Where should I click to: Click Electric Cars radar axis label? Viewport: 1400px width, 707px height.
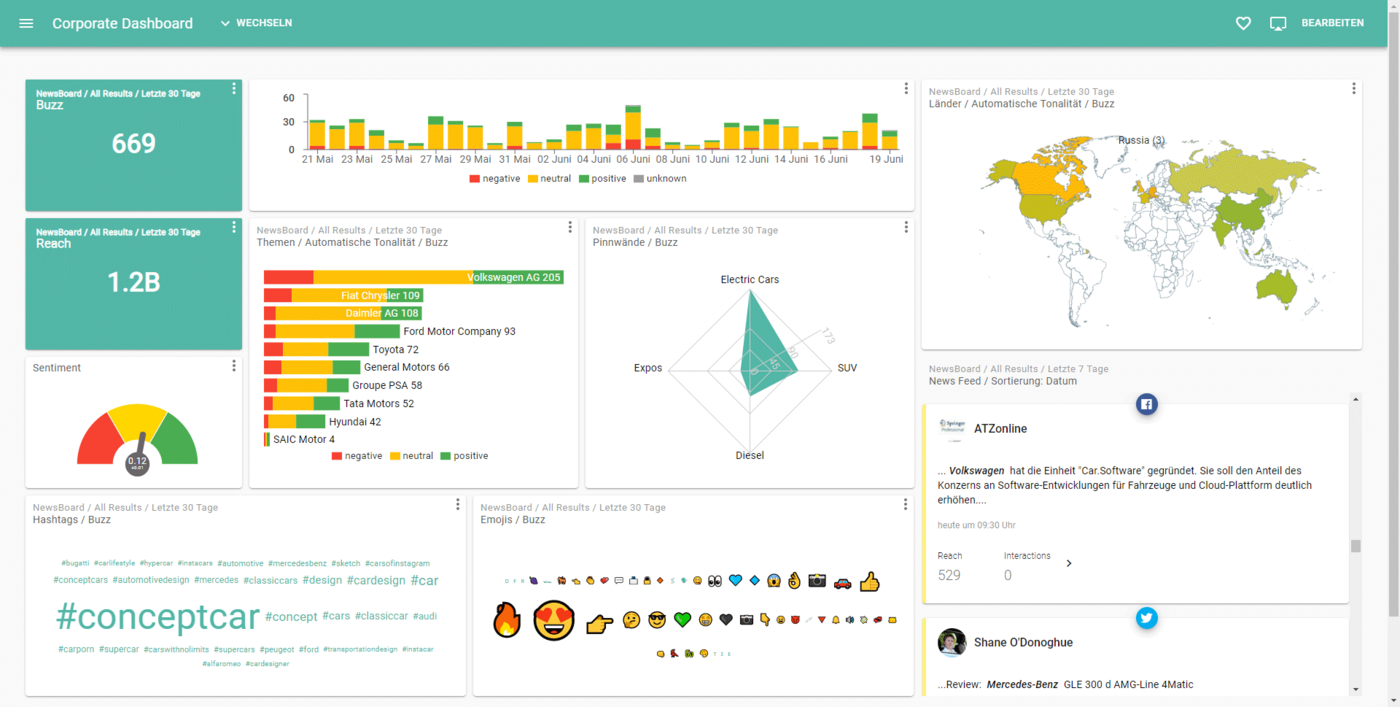[x=750, y=279]
